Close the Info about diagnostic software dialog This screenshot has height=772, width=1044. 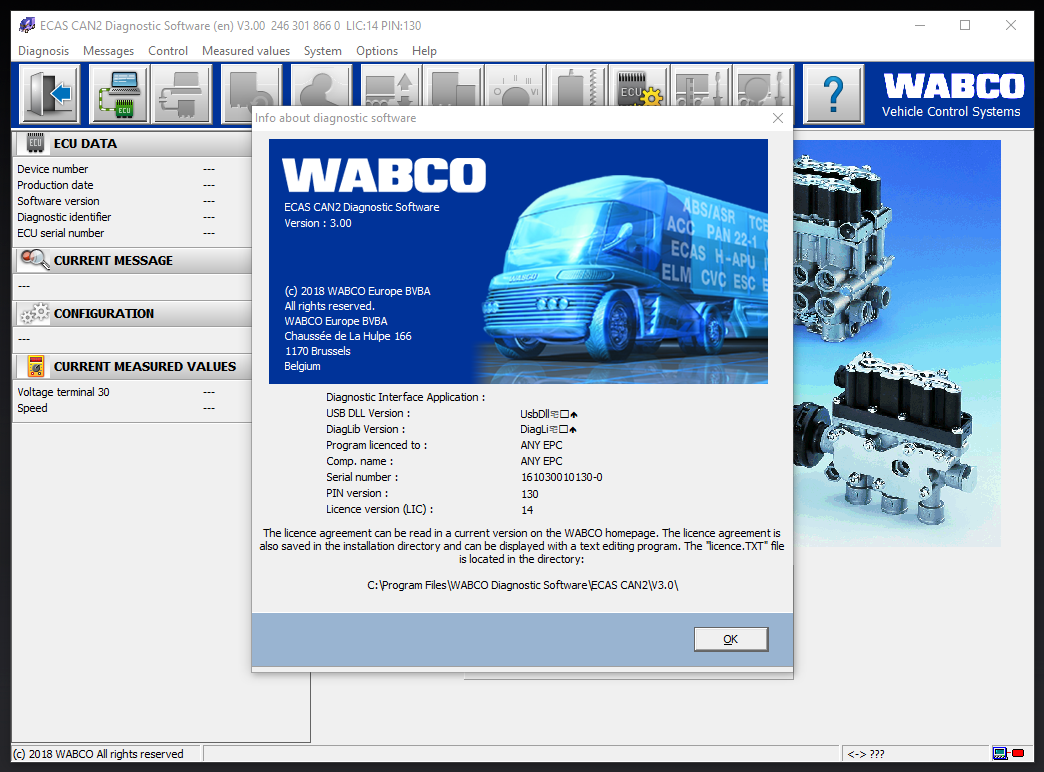[778, 118]
